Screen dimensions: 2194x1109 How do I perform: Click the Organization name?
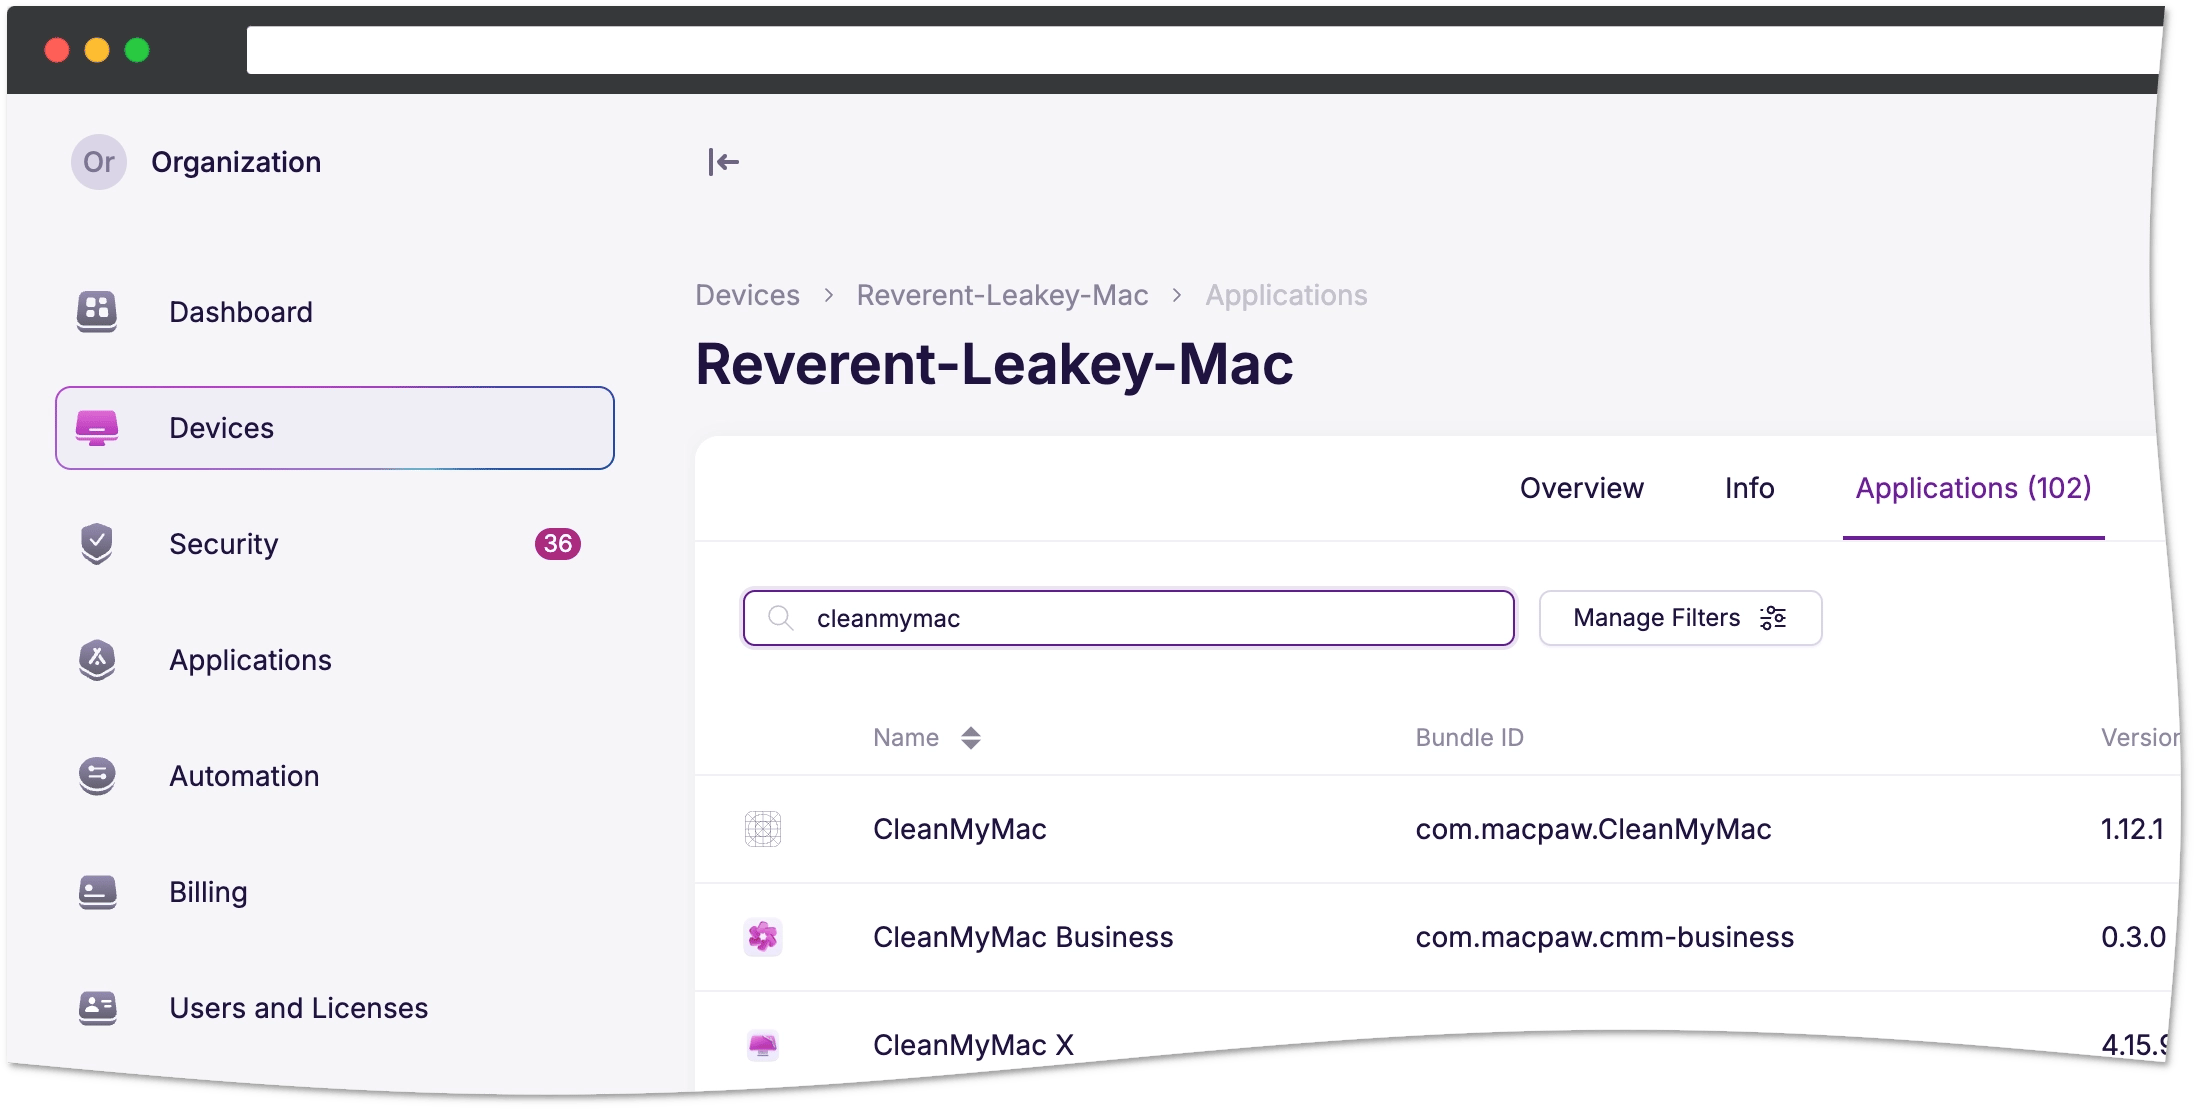click(236, 162)
